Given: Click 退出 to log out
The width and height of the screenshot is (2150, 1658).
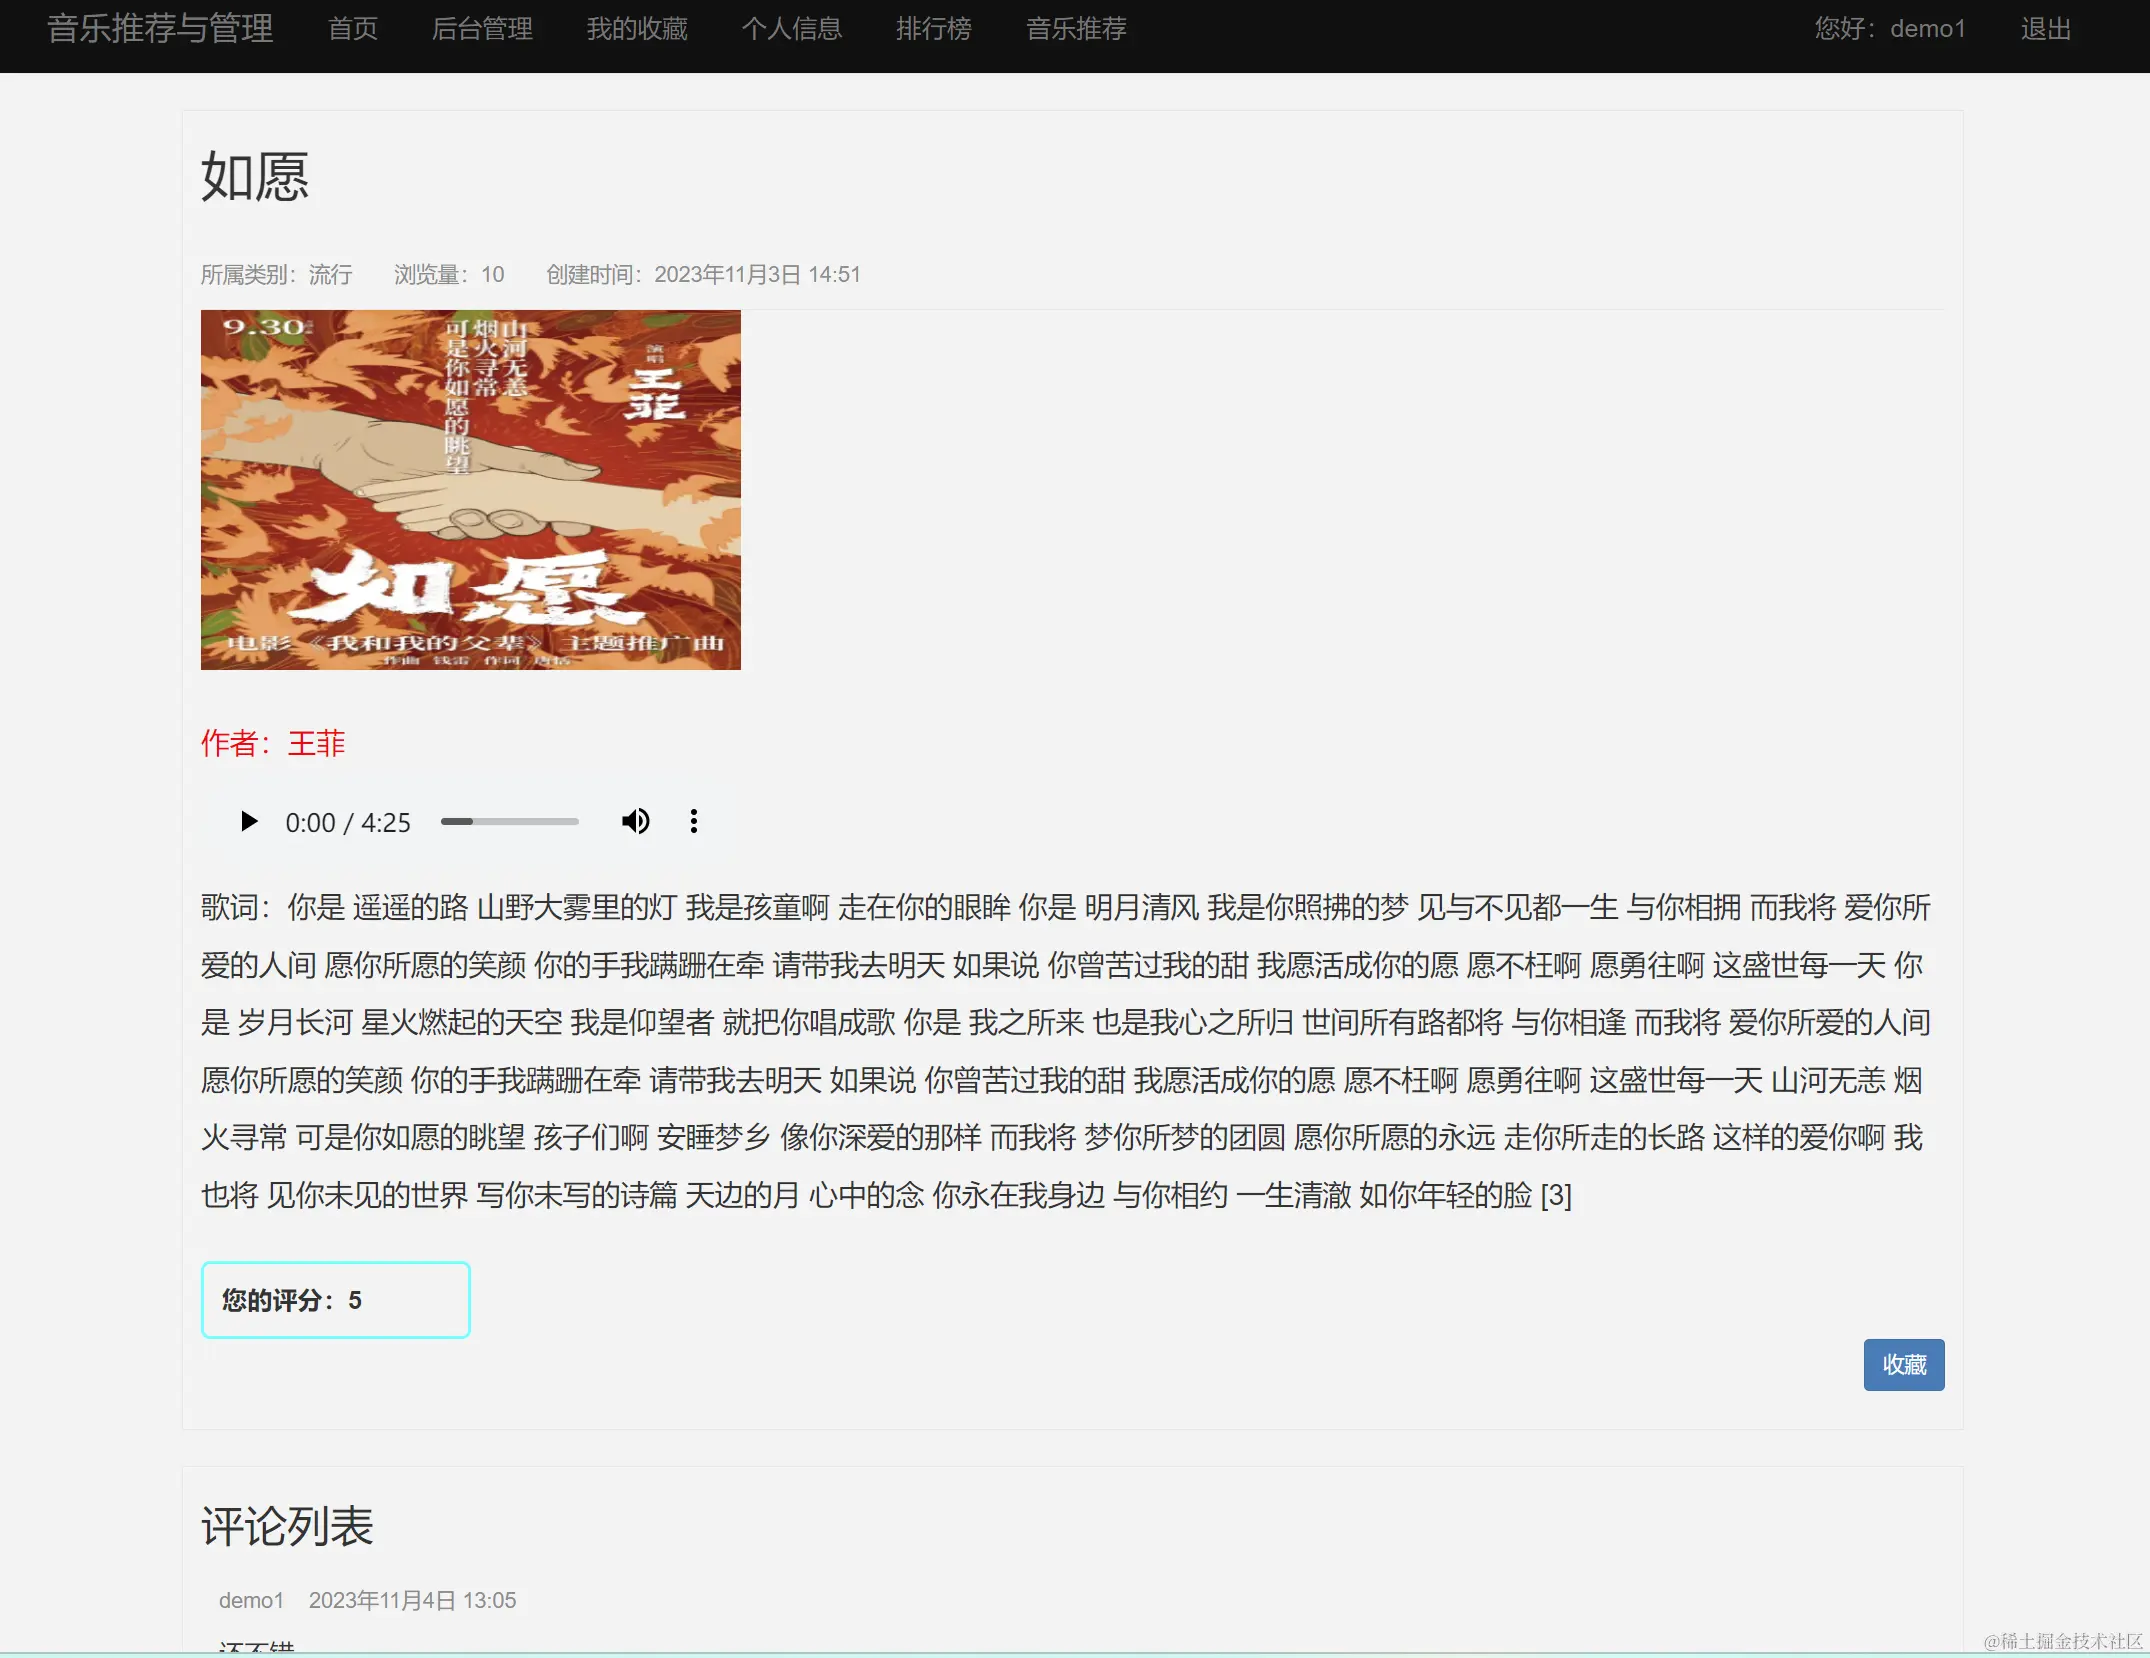Looking at the screenshot, I should 2045,29.
